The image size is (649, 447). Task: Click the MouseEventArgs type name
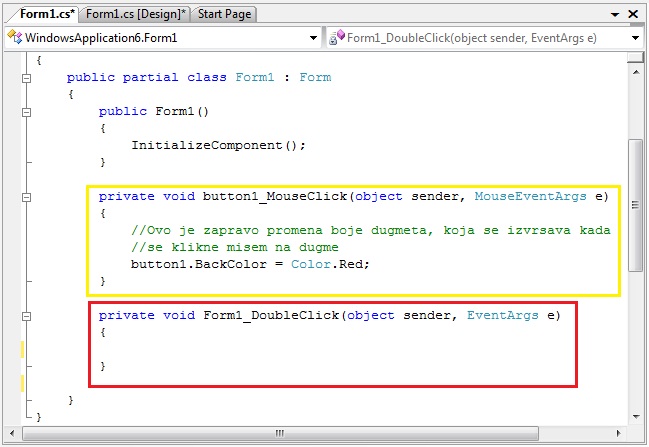point(530,196)
